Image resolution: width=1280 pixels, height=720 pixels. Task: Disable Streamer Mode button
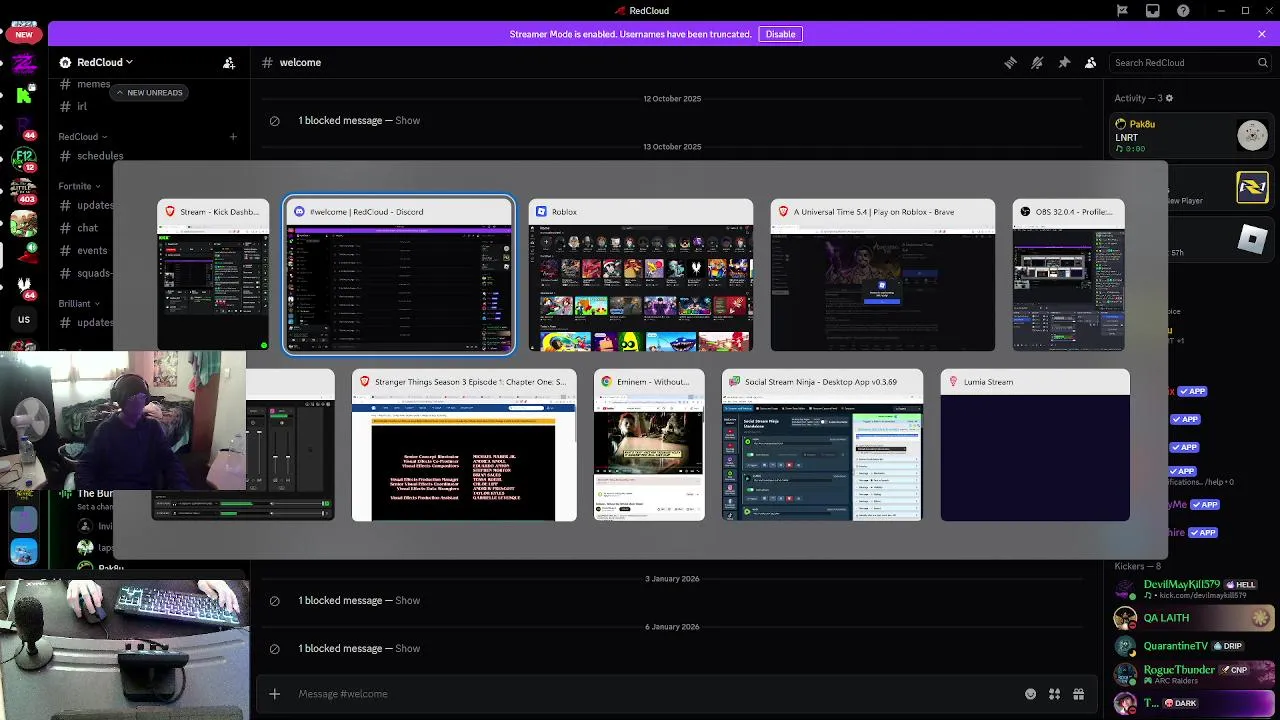(x=780, y=34)
